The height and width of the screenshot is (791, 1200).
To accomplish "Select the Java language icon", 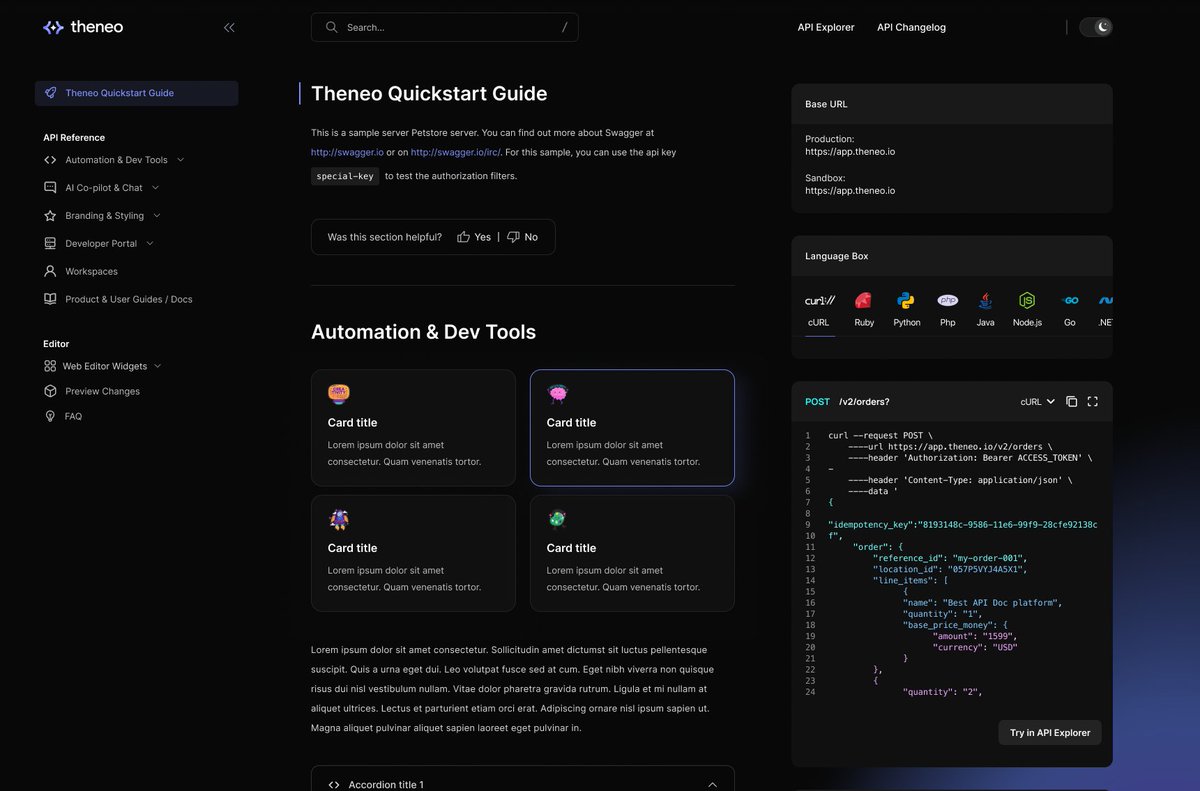I will 985,300.
